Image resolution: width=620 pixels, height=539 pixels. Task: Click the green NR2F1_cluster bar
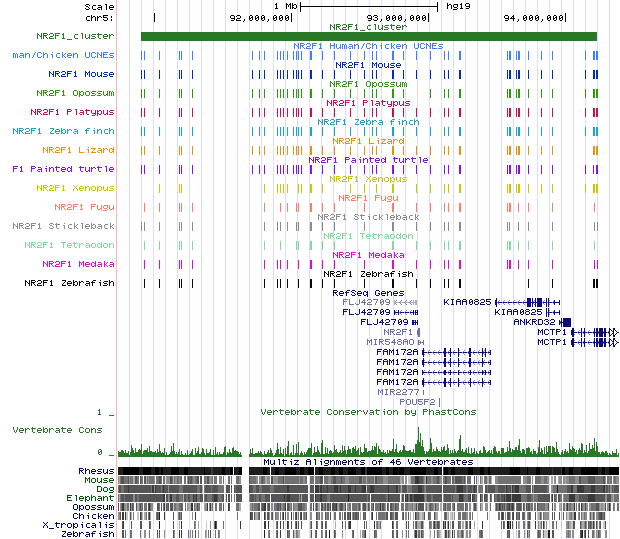pyautogui.click(x=368, y=37)
